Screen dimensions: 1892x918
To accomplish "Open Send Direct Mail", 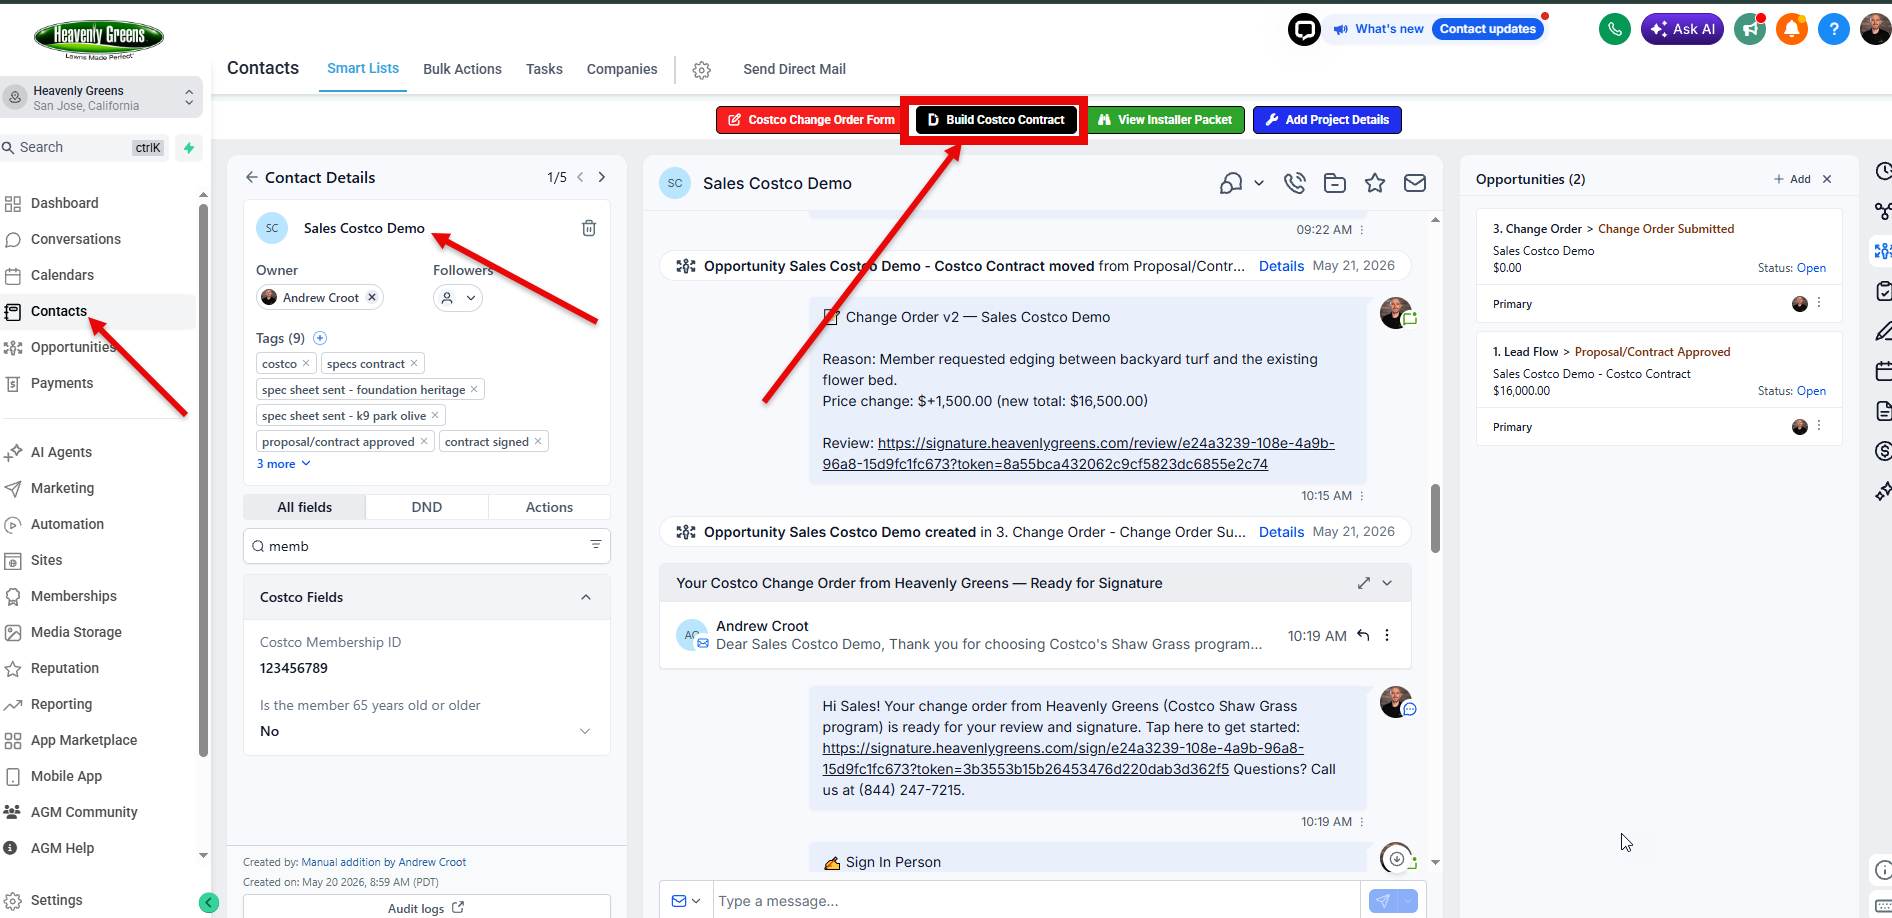I will [794, 69].
